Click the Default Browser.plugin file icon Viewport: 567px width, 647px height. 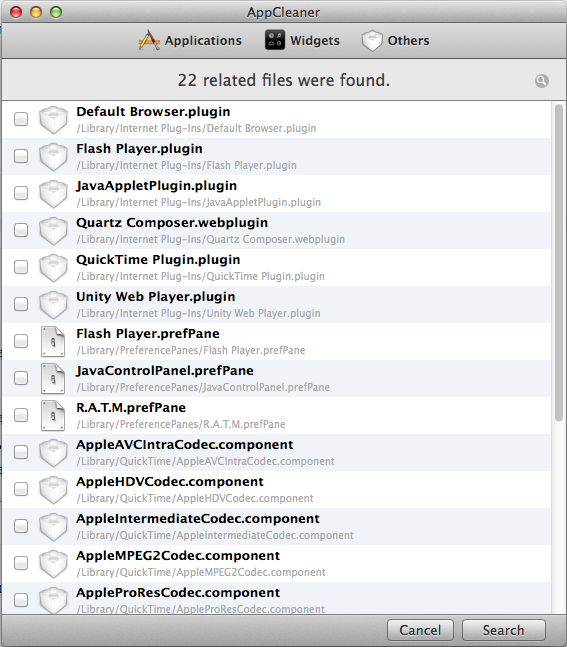coord(53,120)
